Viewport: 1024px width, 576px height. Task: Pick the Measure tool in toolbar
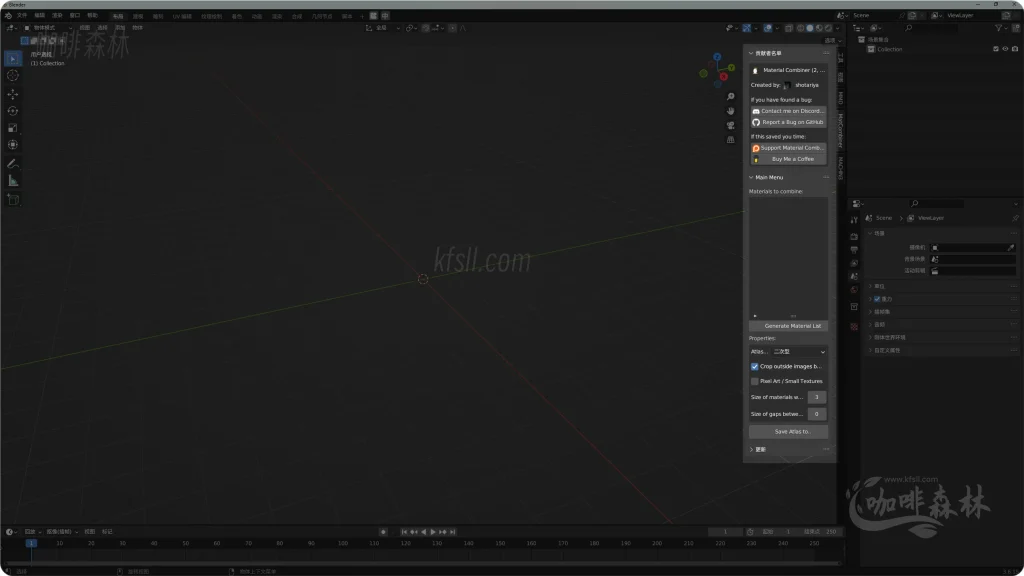coord(13,181)
